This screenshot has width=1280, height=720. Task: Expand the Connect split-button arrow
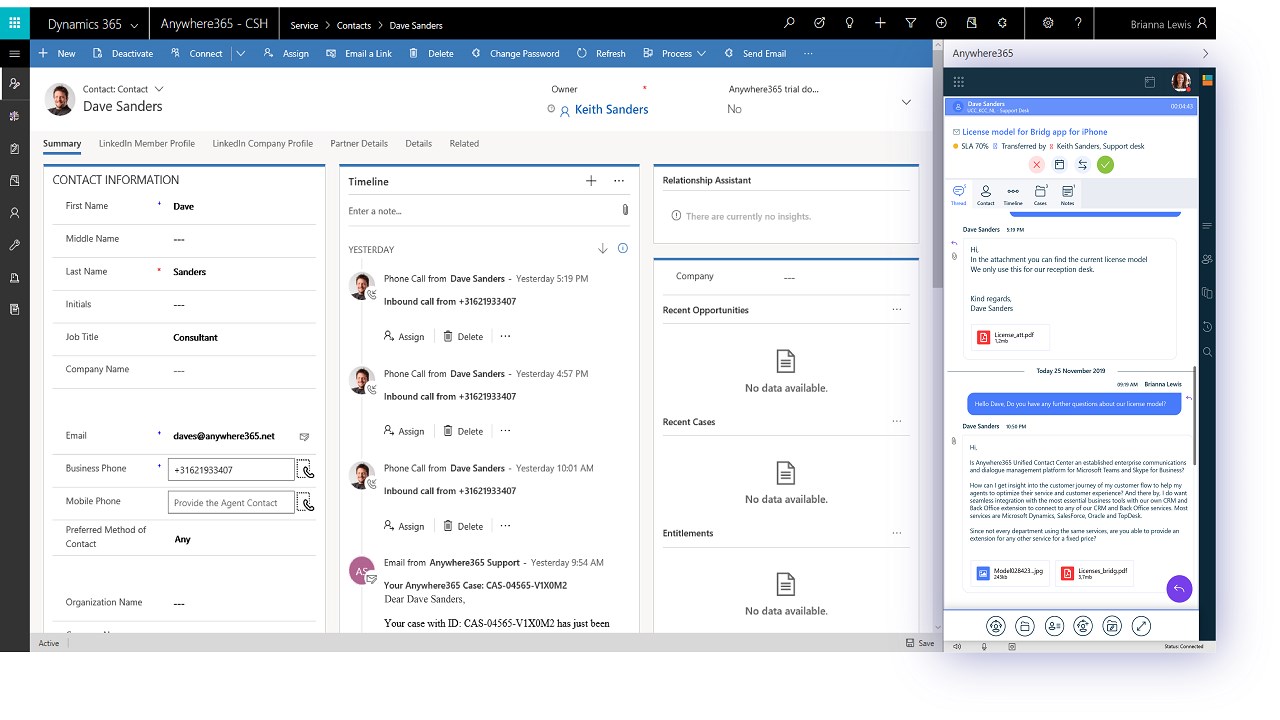(240, 54)
